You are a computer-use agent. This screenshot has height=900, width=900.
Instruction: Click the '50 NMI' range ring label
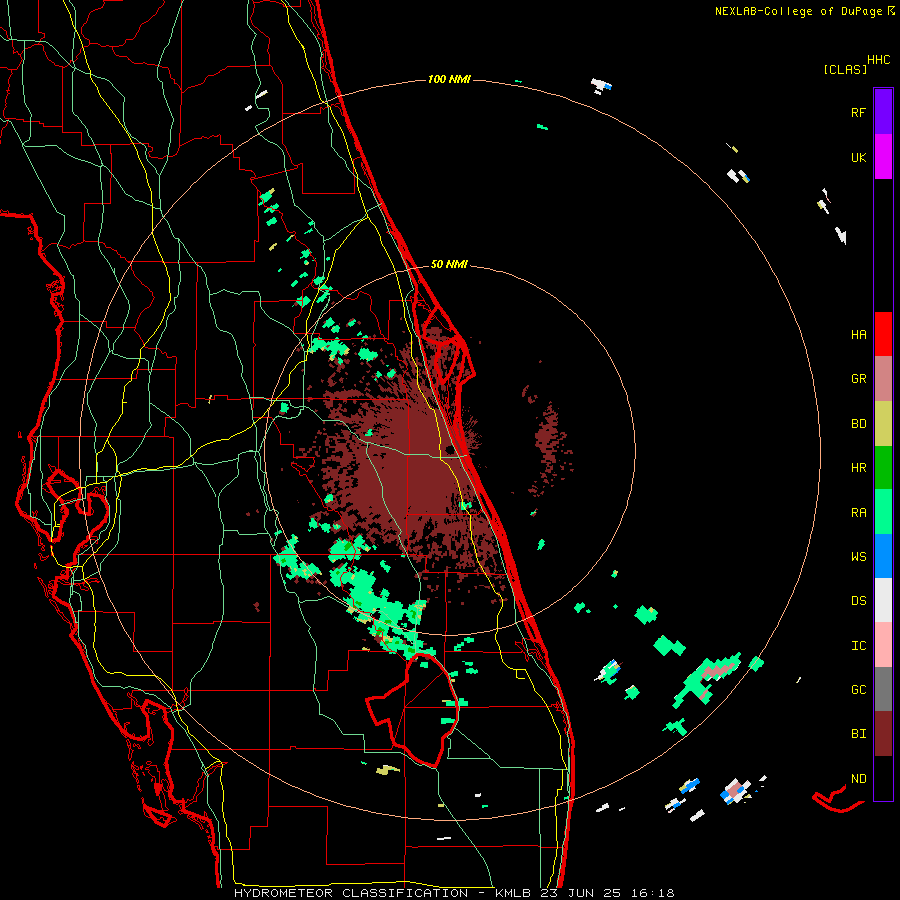click(x=449, y=265)
